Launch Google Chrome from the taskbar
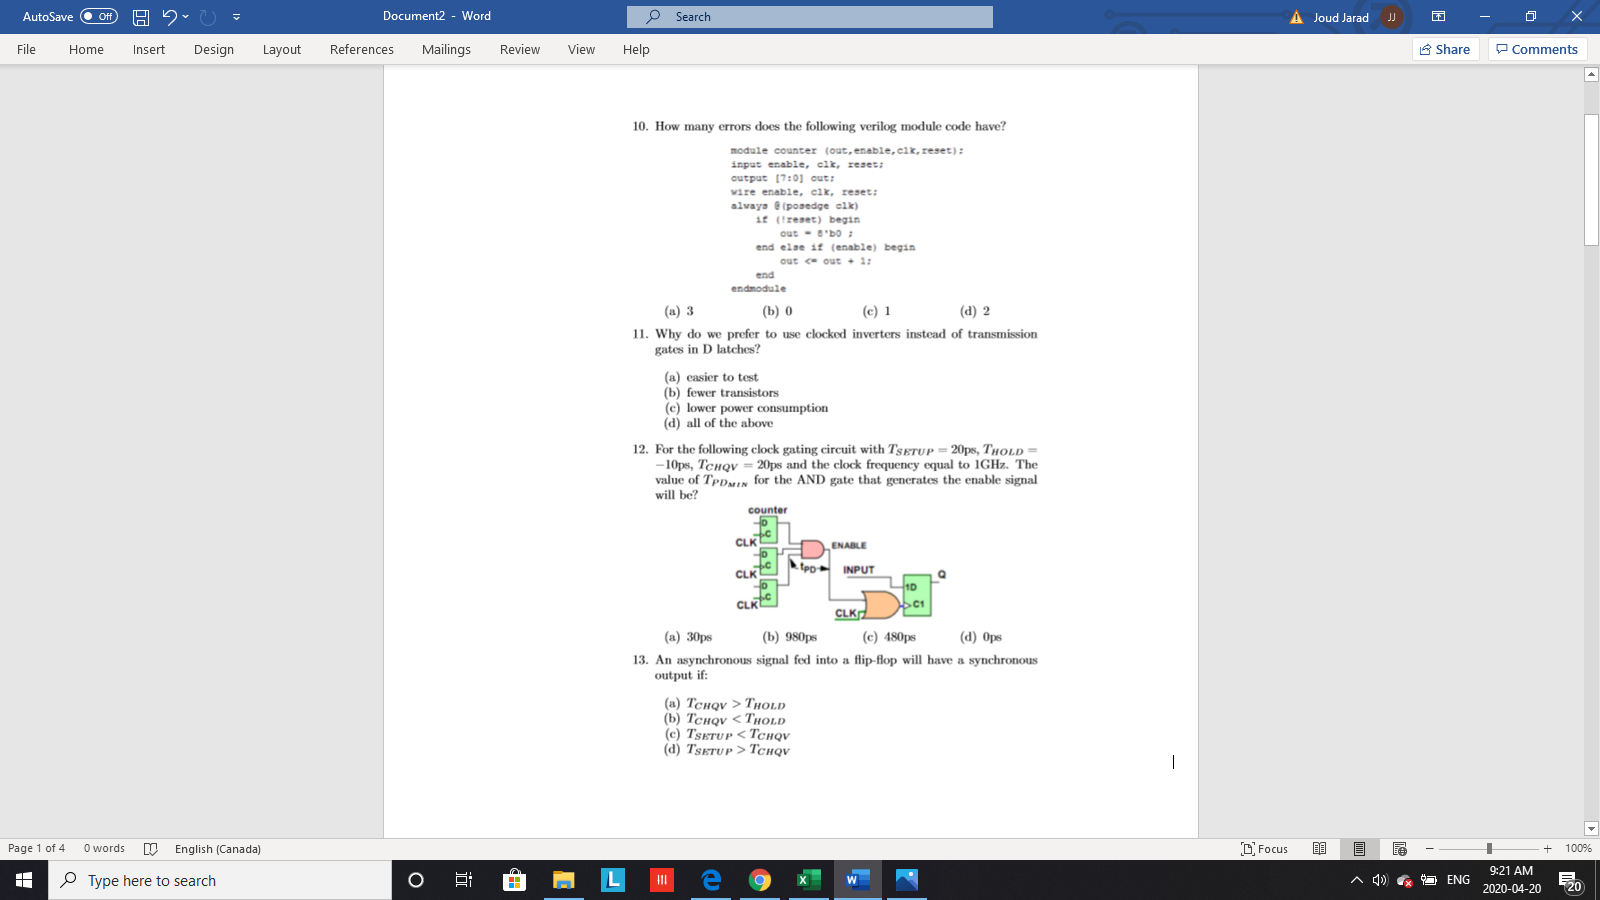Screen dimensions: 1600x900 point(760,880)
